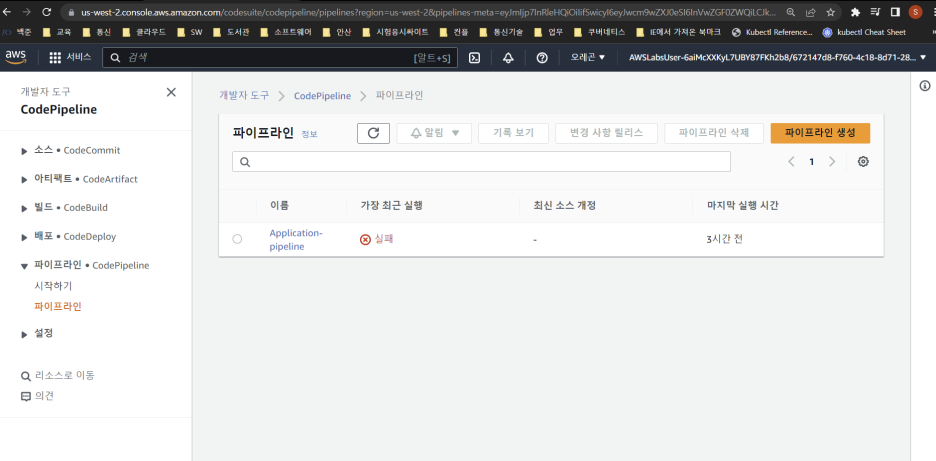
Task: Go to previous page arrow
Action: (x=792, y=161)
